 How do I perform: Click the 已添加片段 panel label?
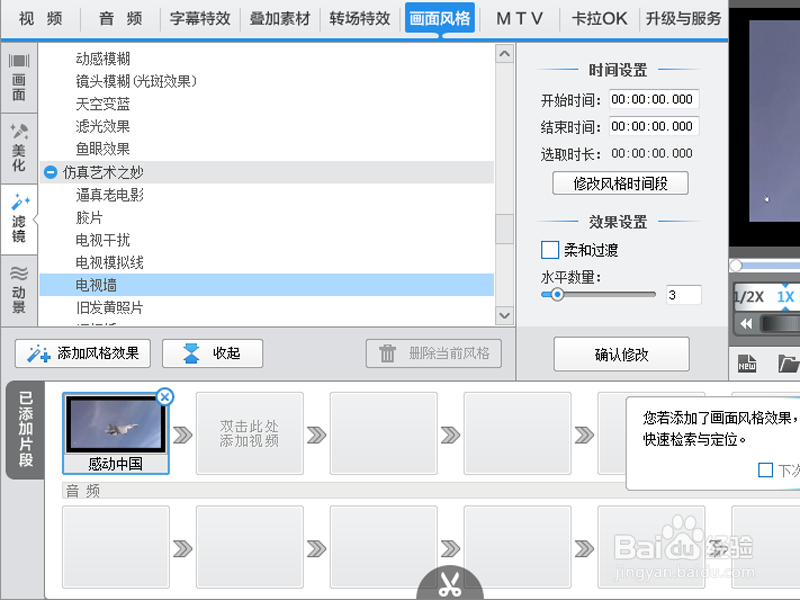click(25, 430)
